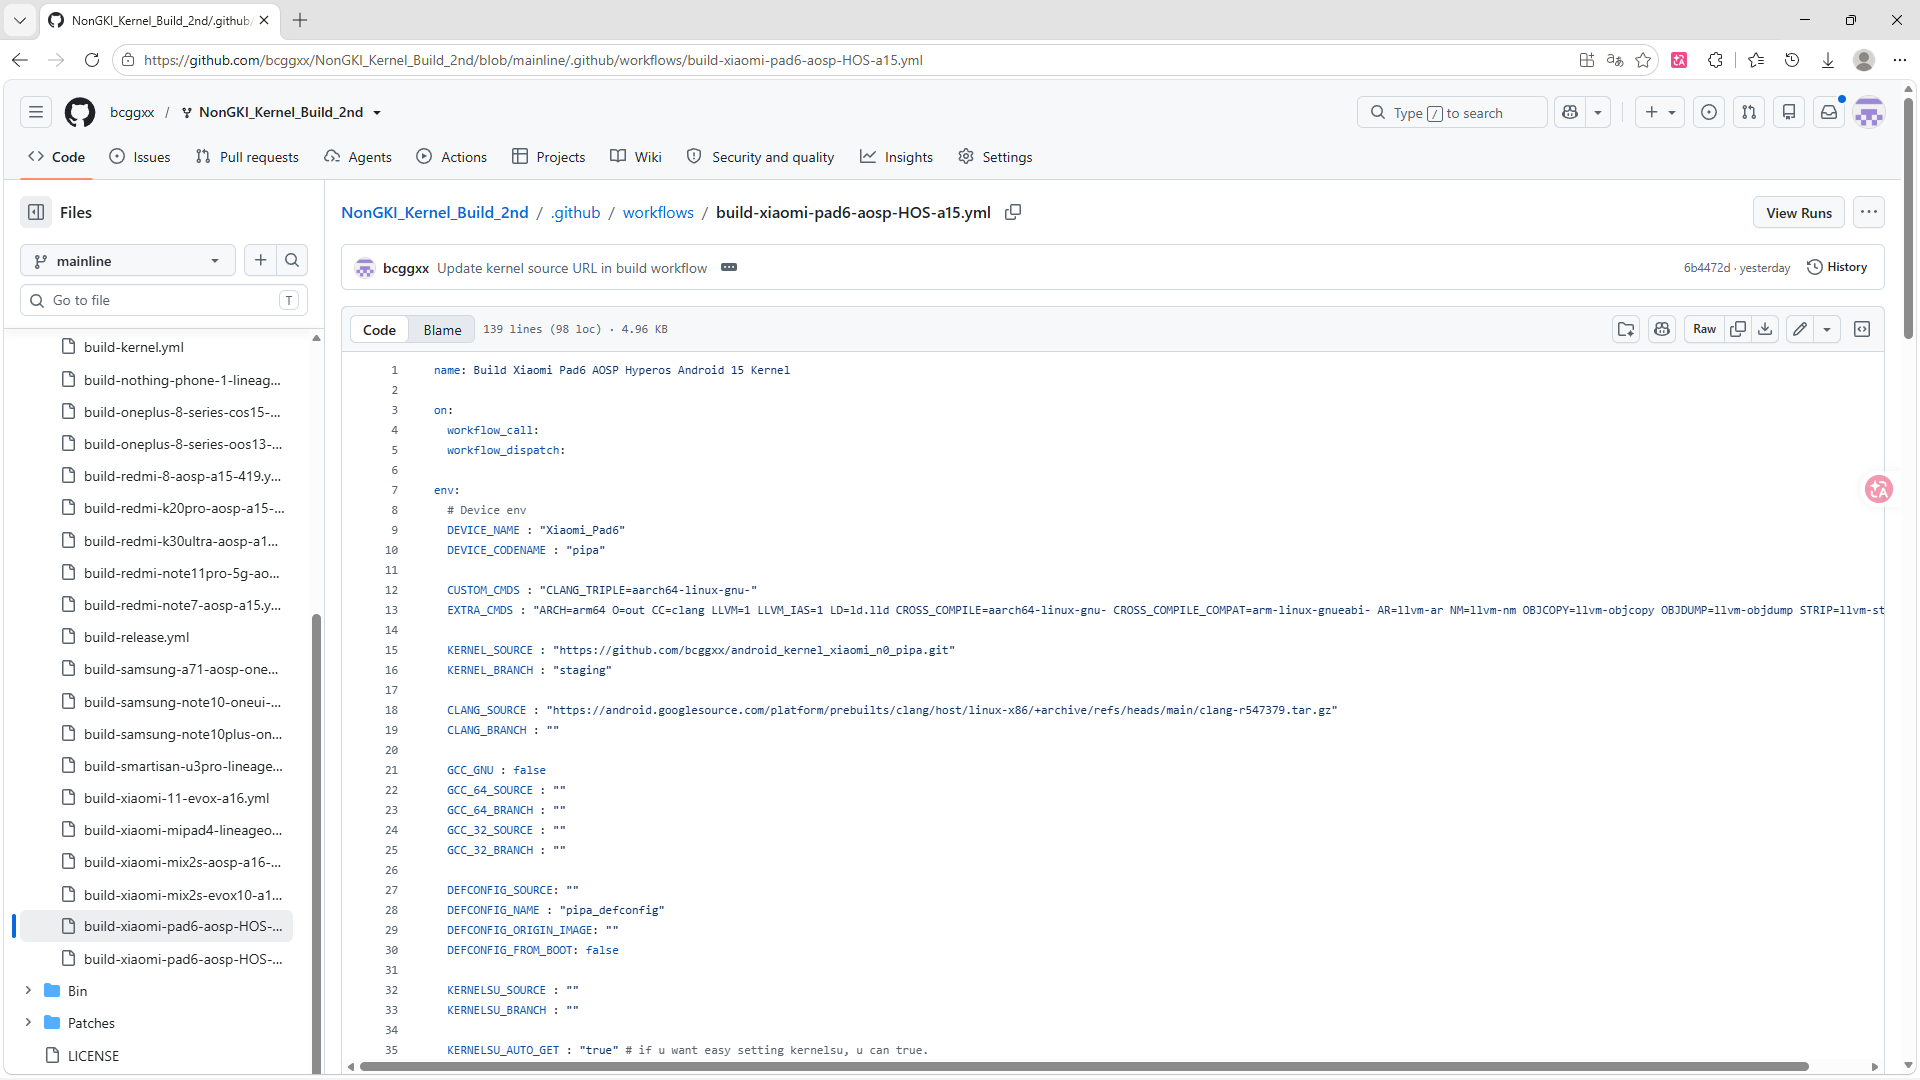Search this repository's files
The width and height of the screenshot is (1920, 1080).
(x=292, y=260)
